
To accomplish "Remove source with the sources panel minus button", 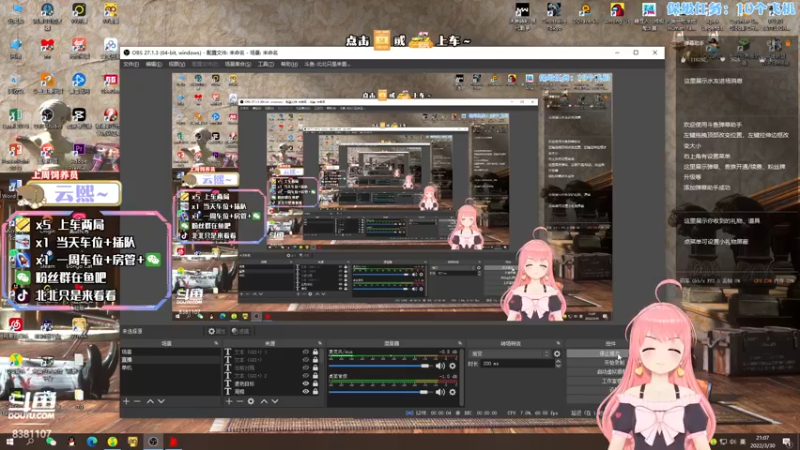I will coord(240,402).
